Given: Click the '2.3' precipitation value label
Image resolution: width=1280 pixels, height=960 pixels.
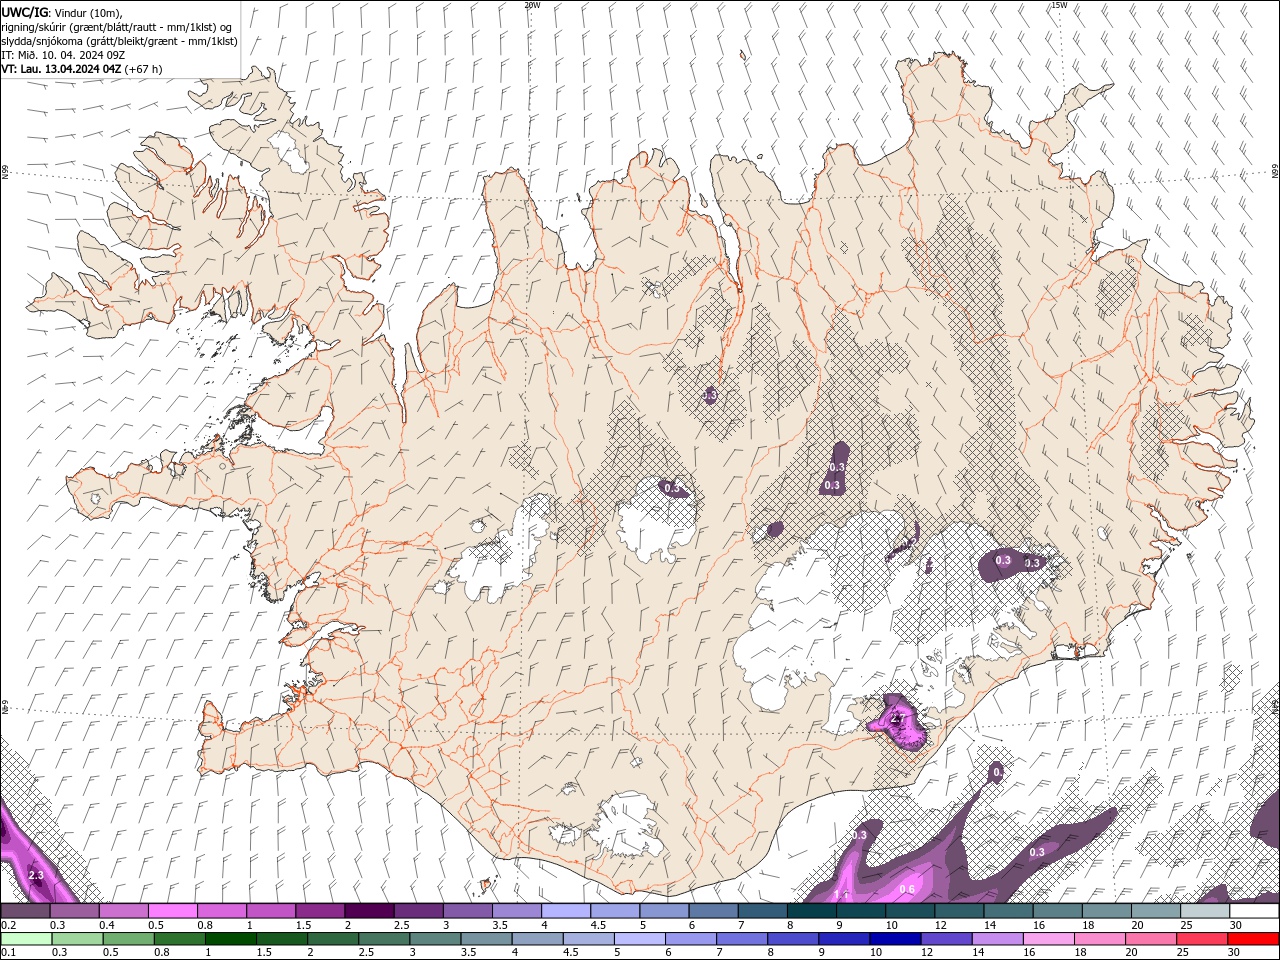Looking at the screenshot, I should coord(36,876).
